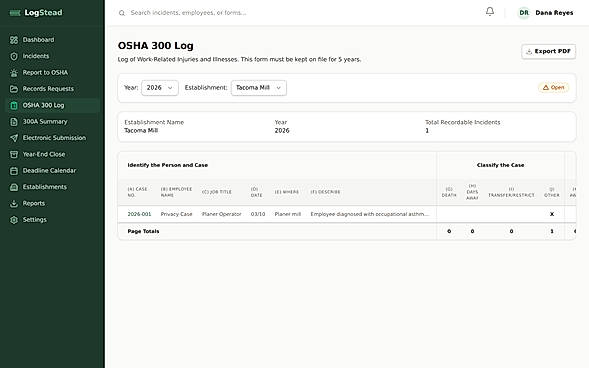Click the OSHA 300 Log page heading

pos(156,46)
